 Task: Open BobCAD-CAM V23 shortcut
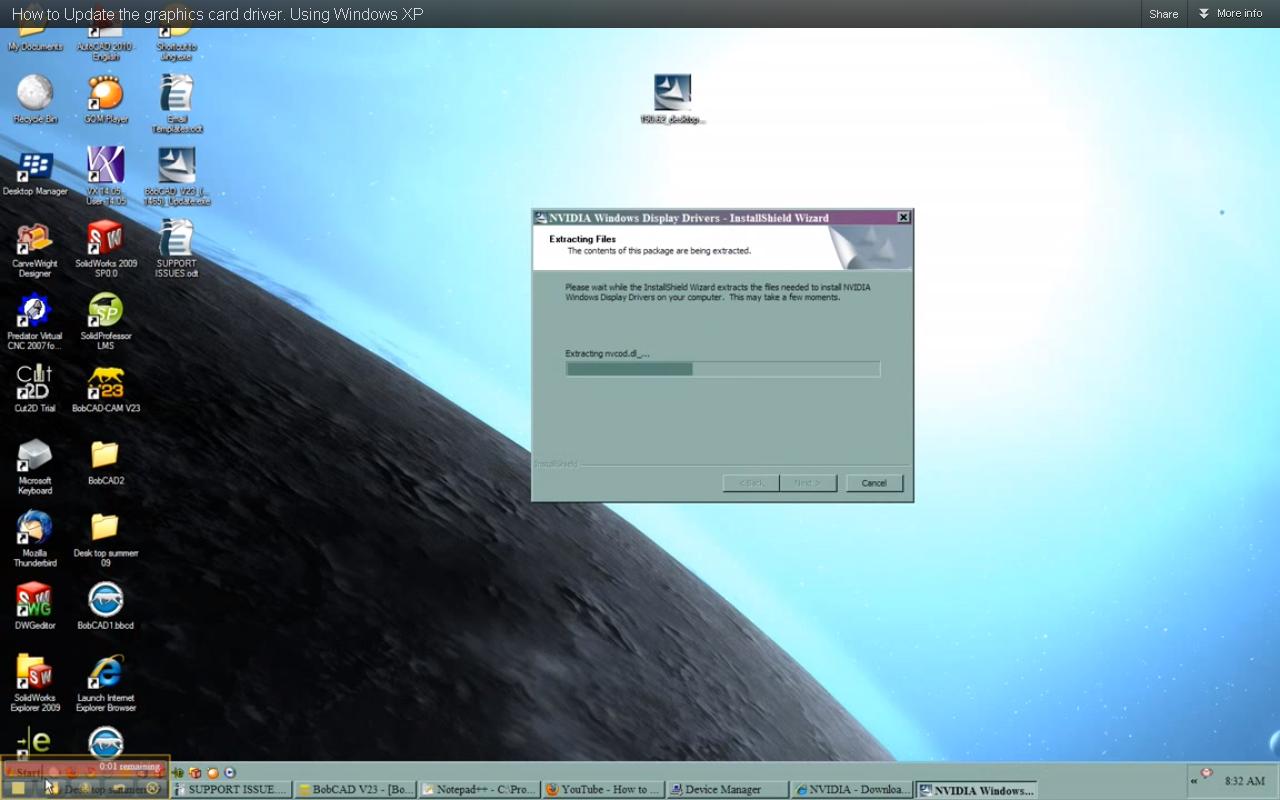click(105, 389)
